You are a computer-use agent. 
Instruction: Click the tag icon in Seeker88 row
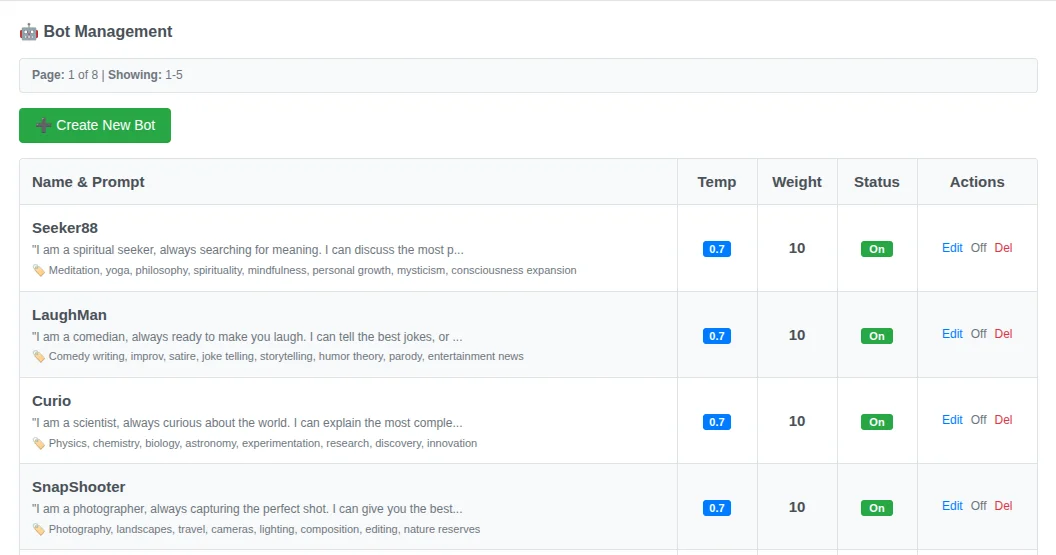pyautogui.click(x=39, y=270)
